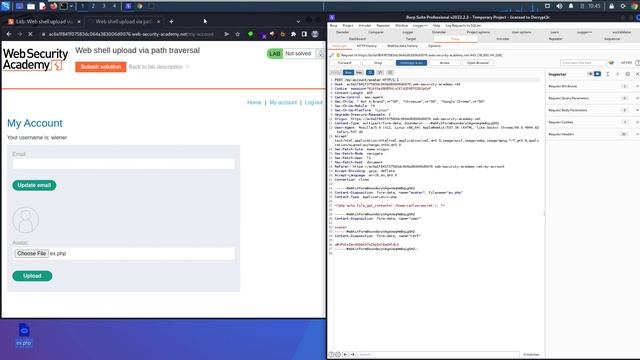Click Choose File for avatar
The image size is (640, 360).
point(31,253)
